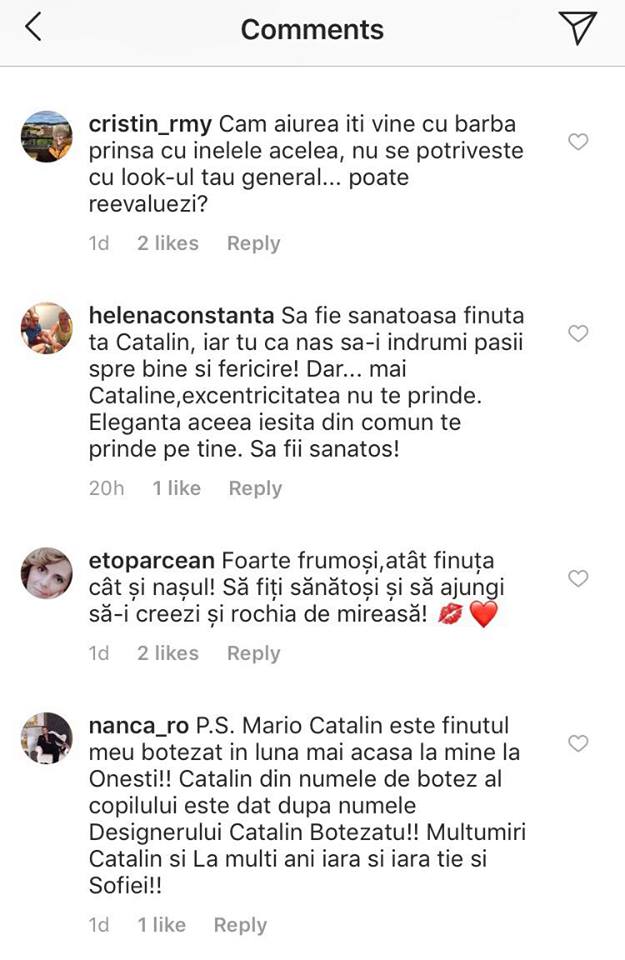Like cristin_rmy's comment with the heart
The image size is (625, 960).
point(578,142)
